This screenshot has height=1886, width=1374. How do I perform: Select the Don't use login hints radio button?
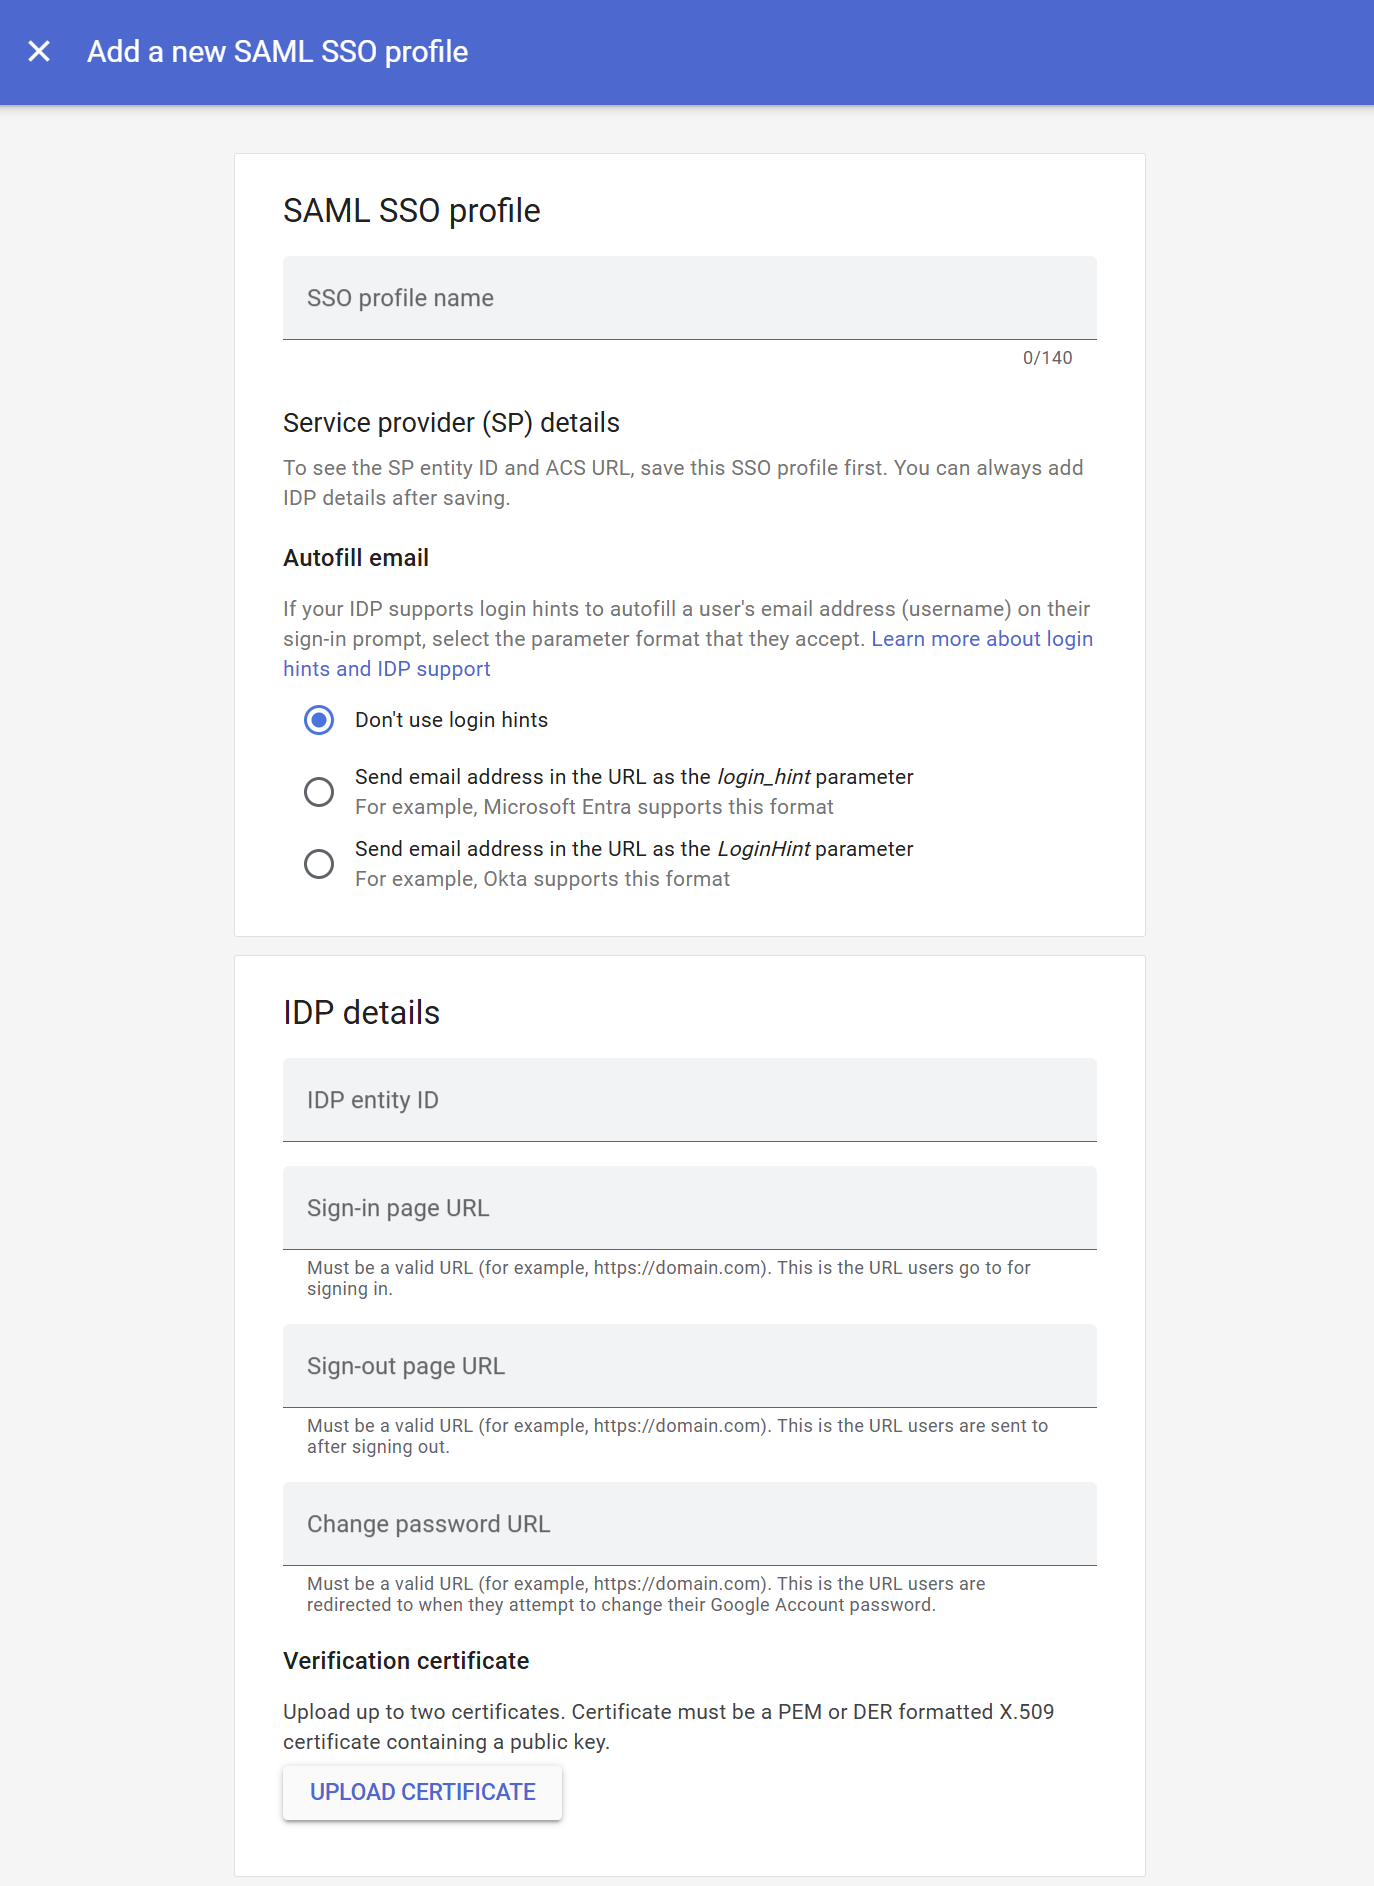(319, 720)
